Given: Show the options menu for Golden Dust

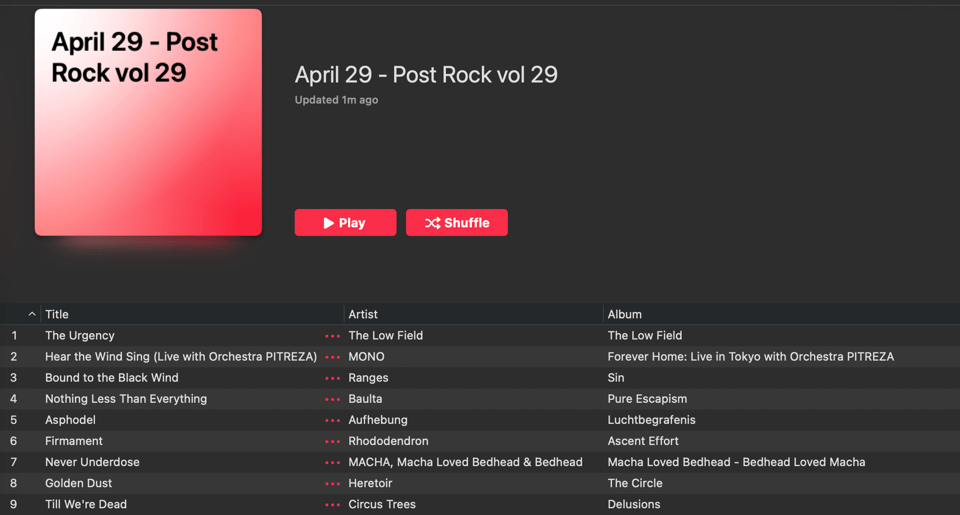Looking at the screenshot, I should click(x=332, y=483).
